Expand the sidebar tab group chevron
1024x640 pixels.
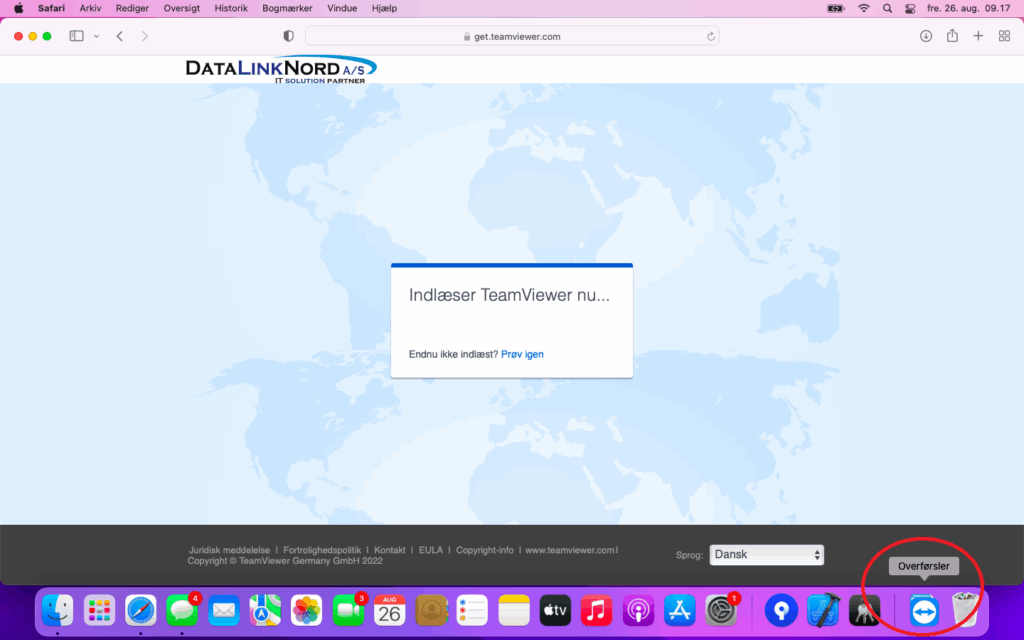(x=96, y=36)
